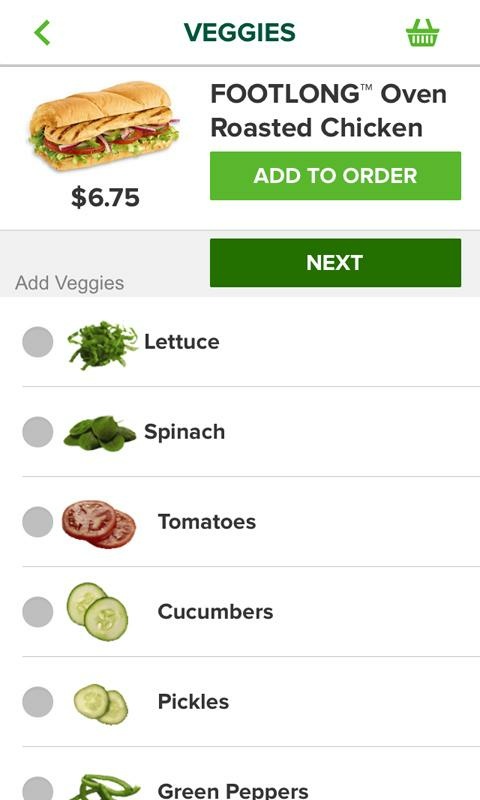
Task: Tap the Tomatoes label text
Action: 207,521
